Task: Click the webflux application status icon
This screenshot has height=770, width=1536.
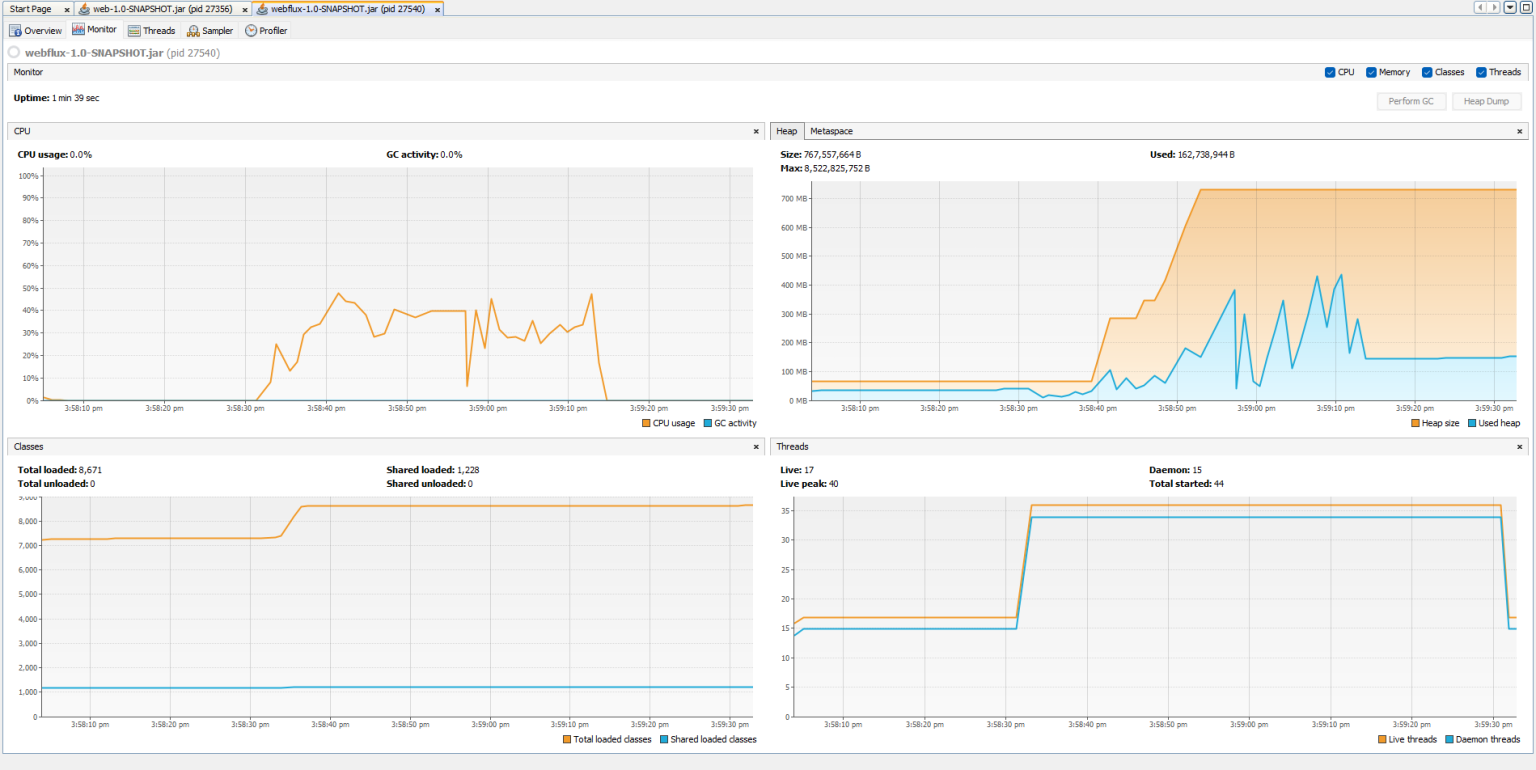Action: (x=13, y=54)
